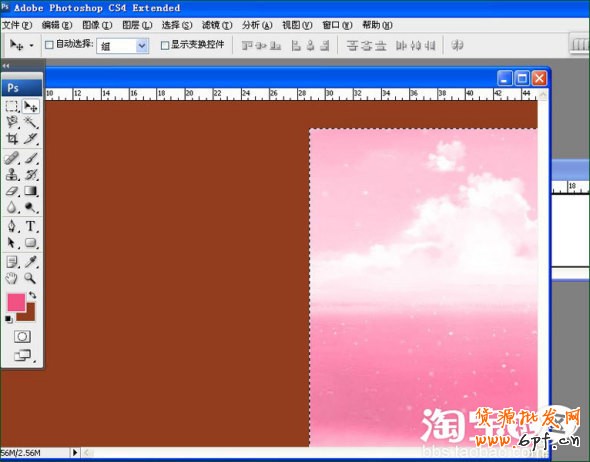Open the 组 auto-select dropdown
This screenshot has width=590, height=462.
123,46
